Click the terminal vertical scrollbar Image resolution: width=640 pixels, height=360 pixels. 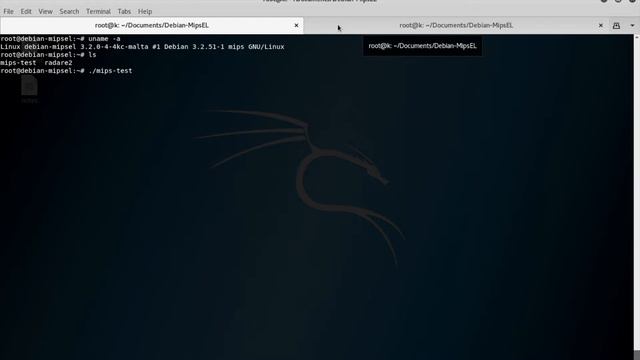pos(637,192)
